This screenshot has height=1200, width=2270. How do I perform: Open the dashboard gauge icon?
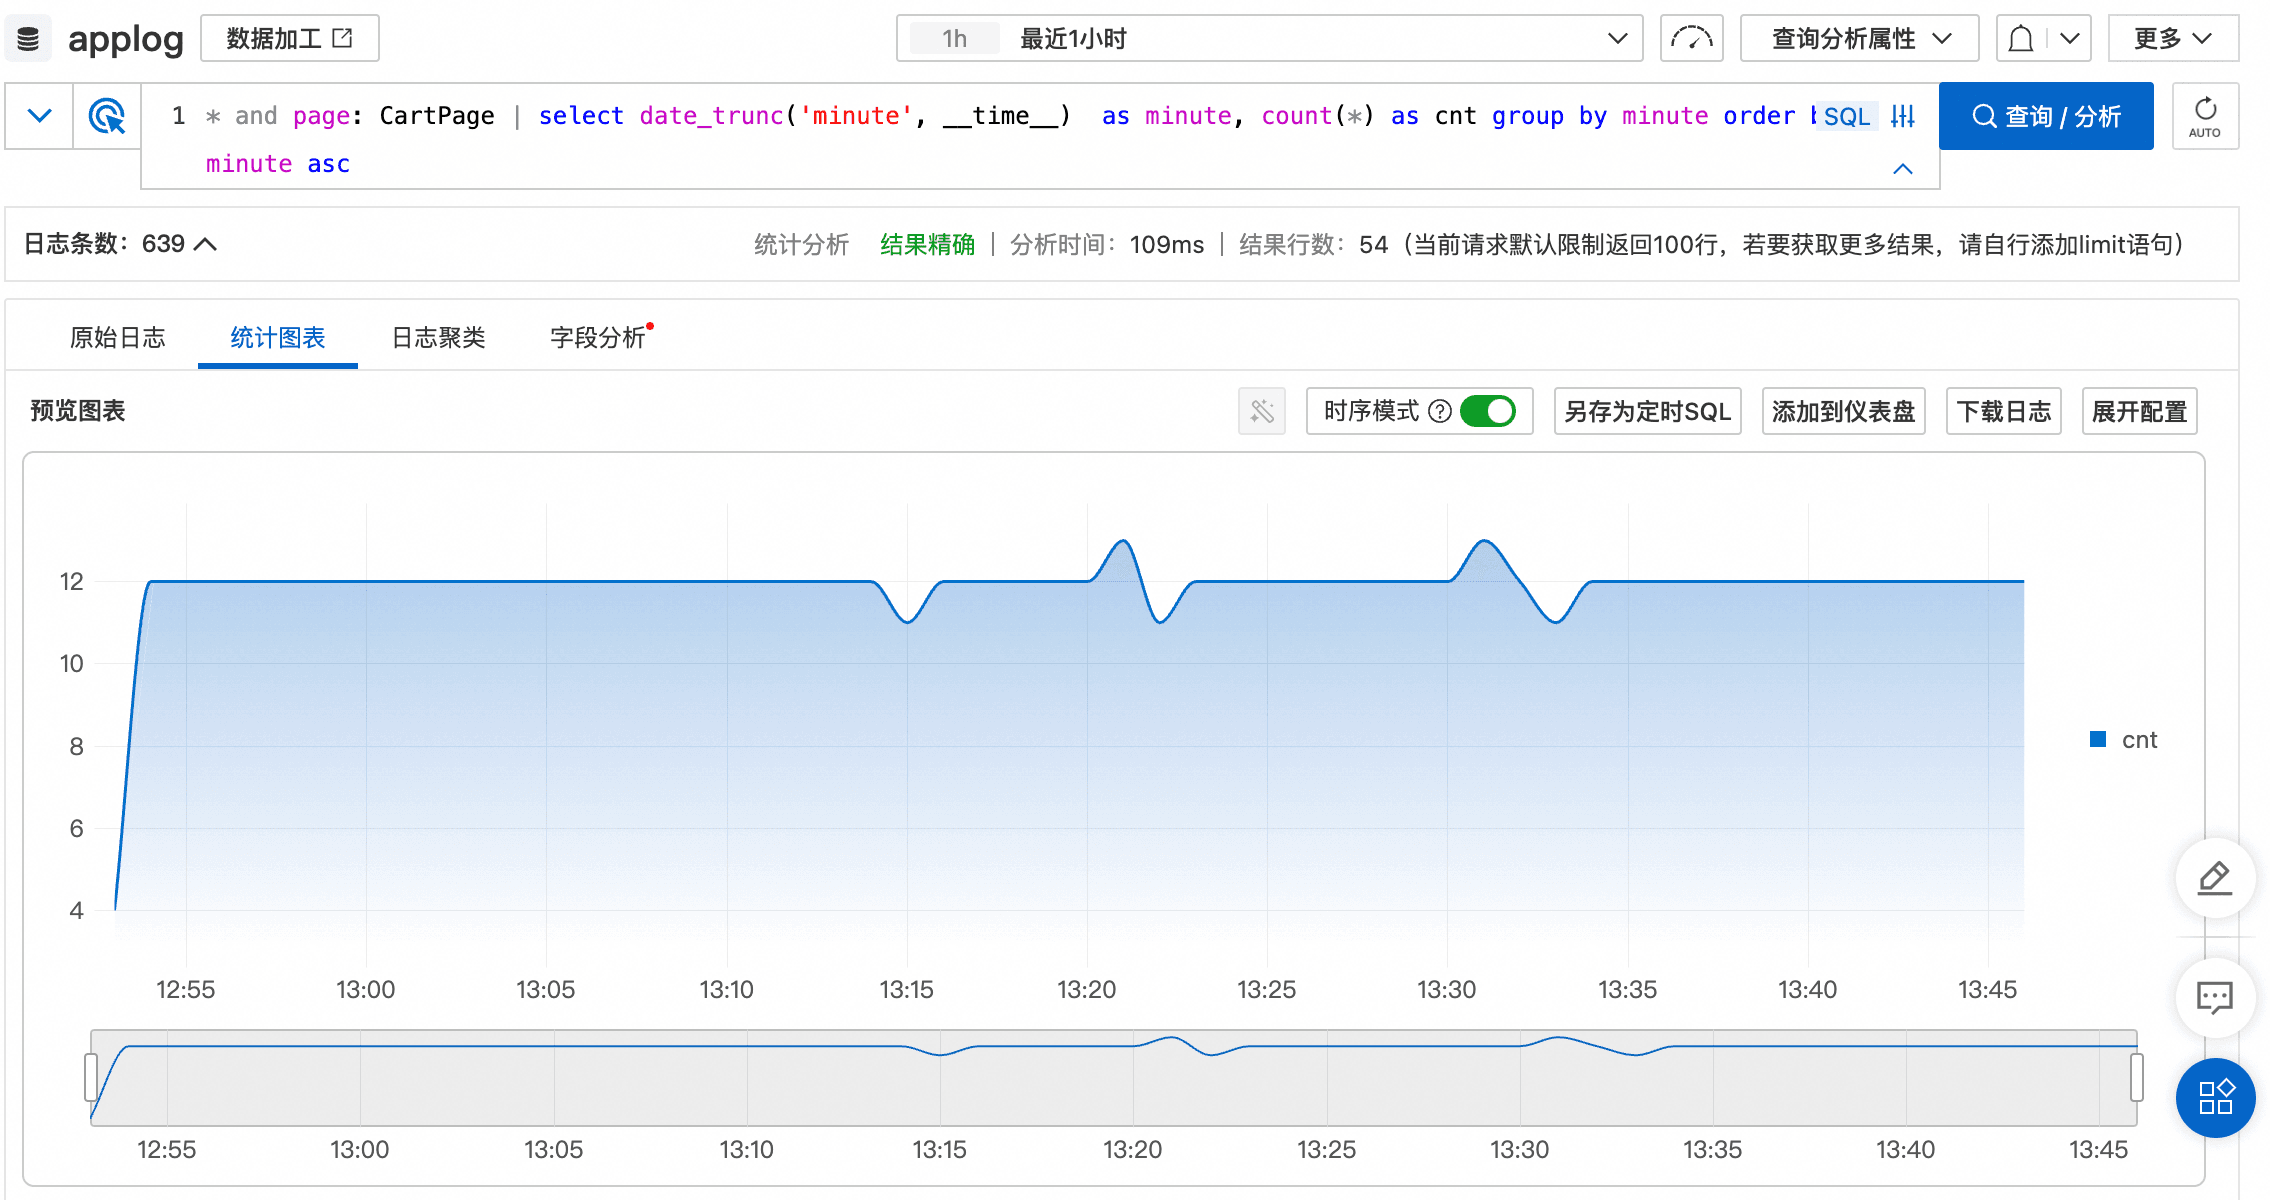click(x=1691, y=39)
